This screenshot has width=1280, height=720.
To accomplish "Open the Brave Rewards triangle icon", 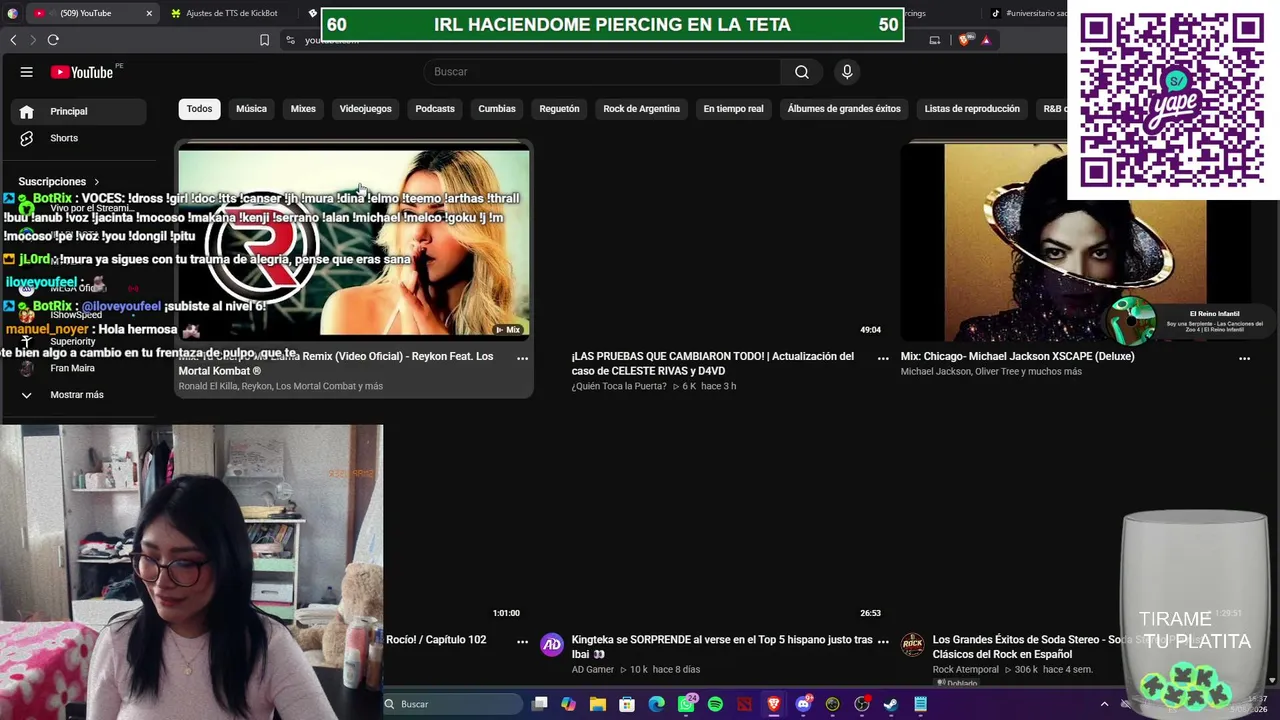I will pos(986,40).
